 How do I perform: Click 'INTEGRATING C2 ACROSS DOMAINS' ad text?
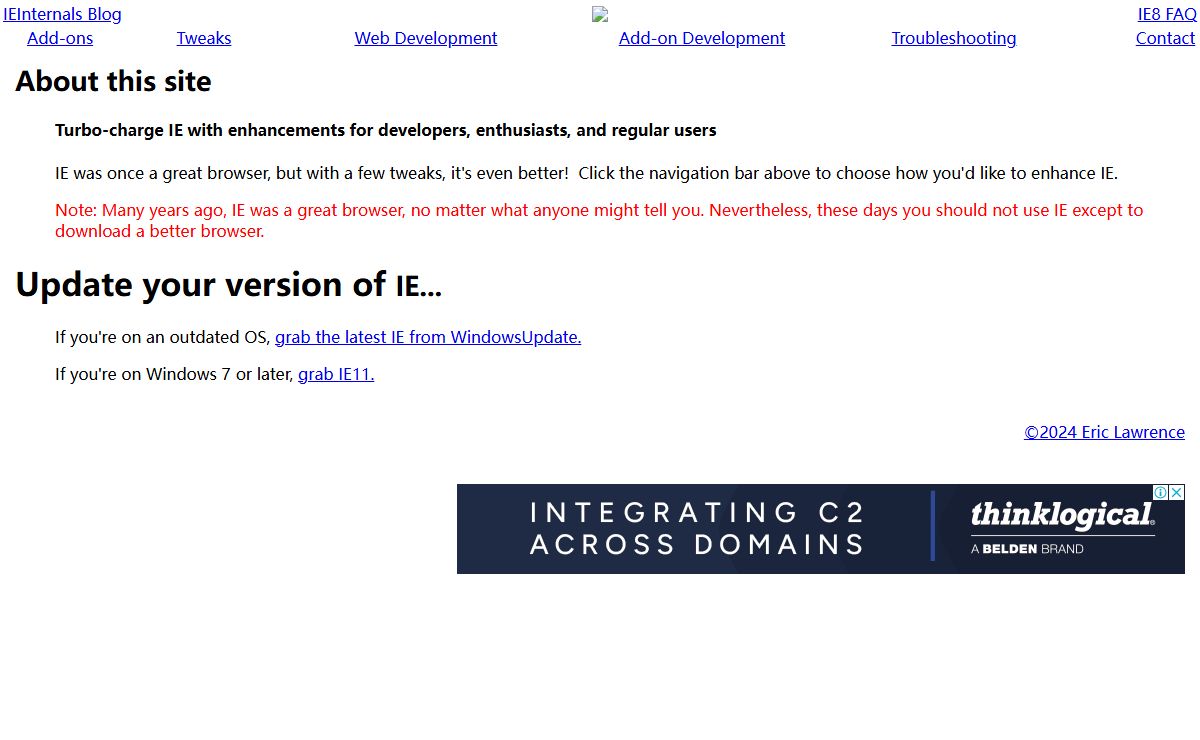(x=697, y=528)
